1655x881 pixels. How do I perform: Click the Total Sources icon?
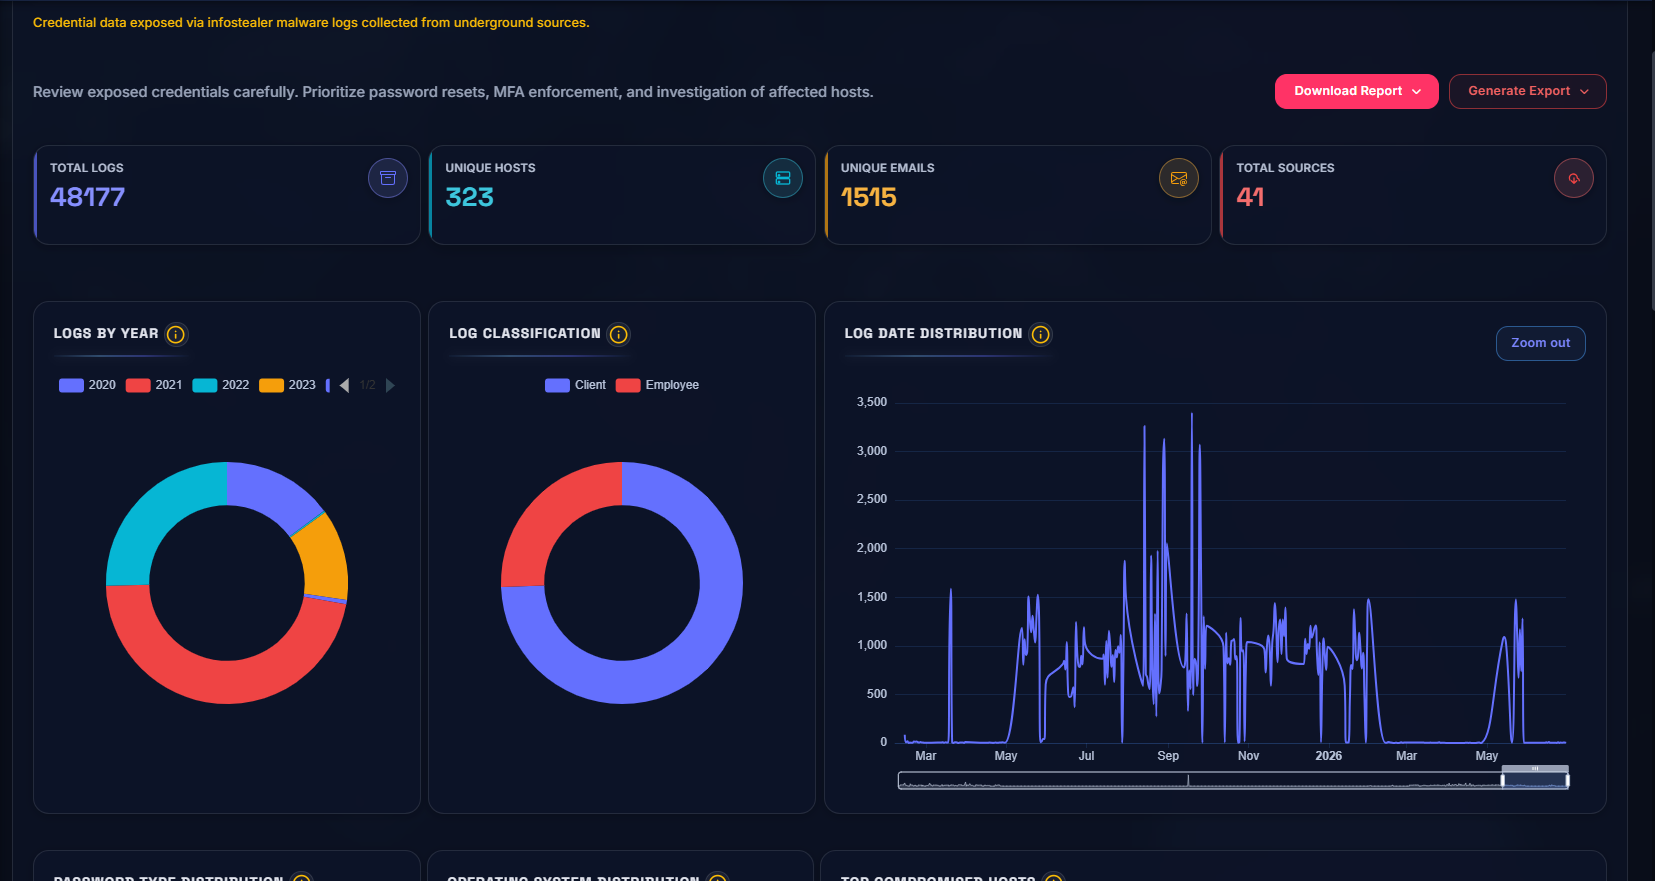pos(1574,178)
